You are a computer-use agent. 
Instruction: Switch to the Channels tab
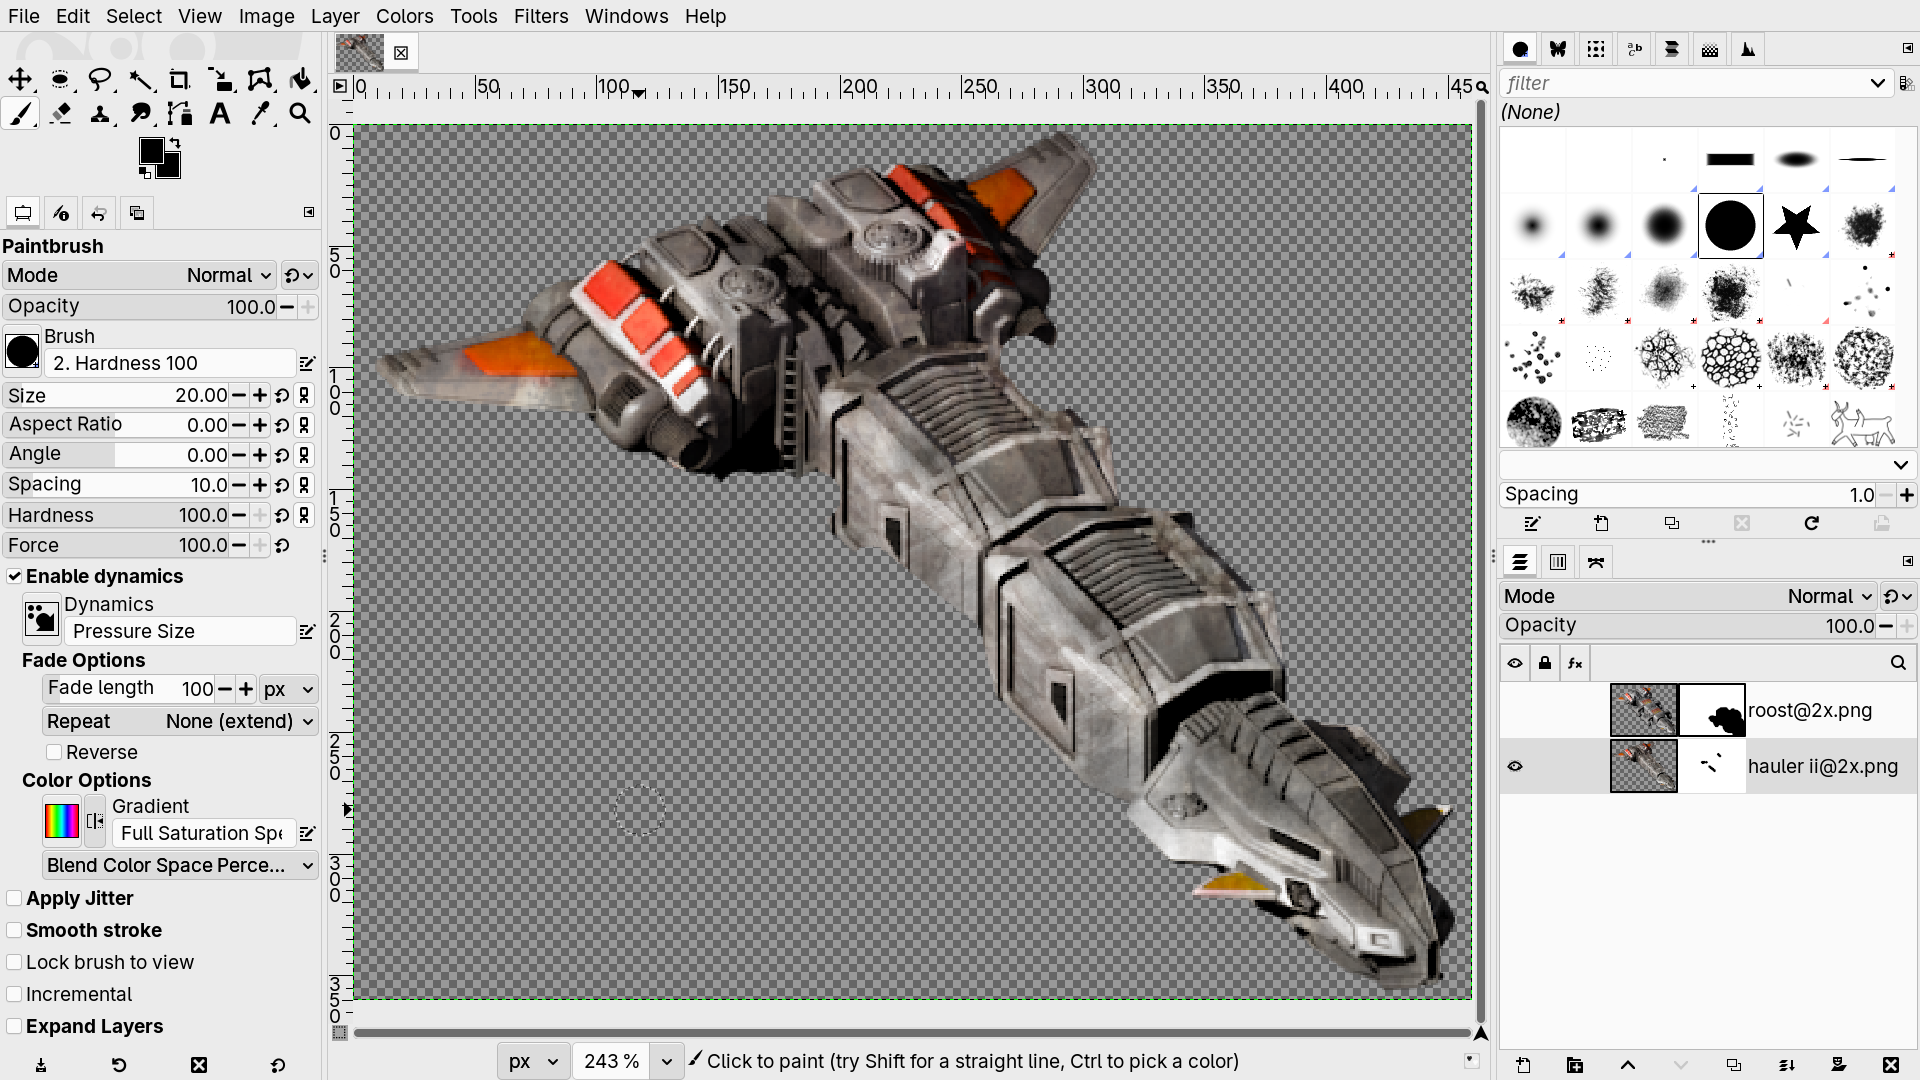1558,562
